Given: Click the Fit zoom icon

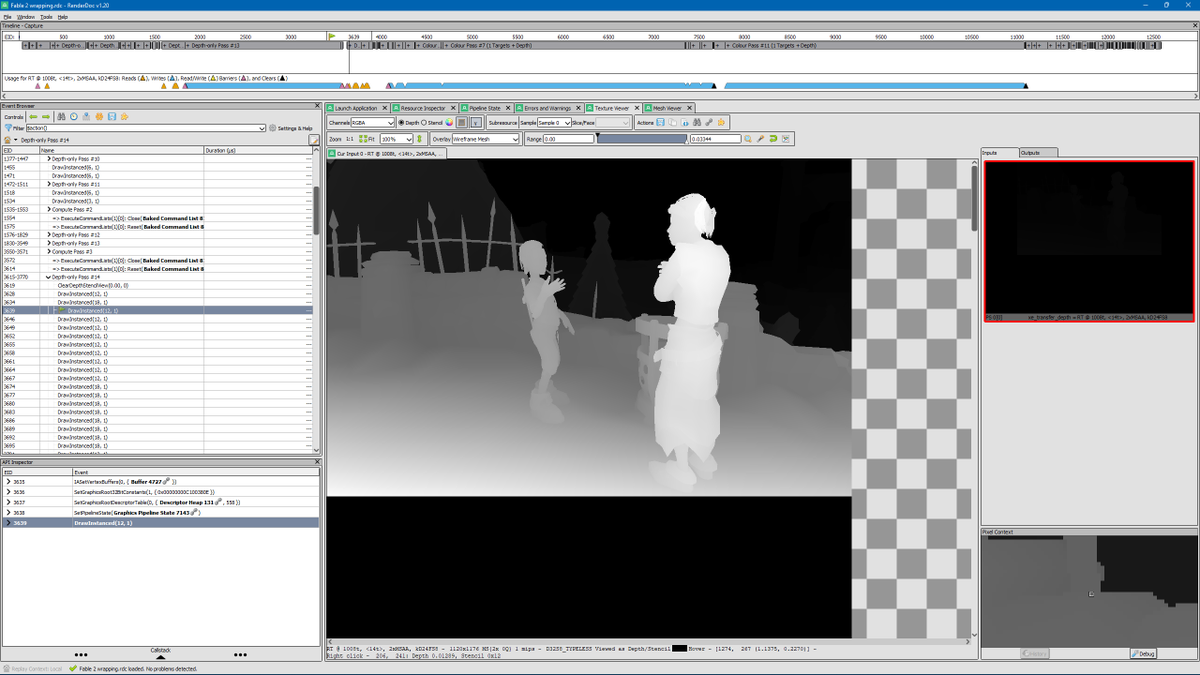Looking at the screenshot, I should (x=366, y=139).
